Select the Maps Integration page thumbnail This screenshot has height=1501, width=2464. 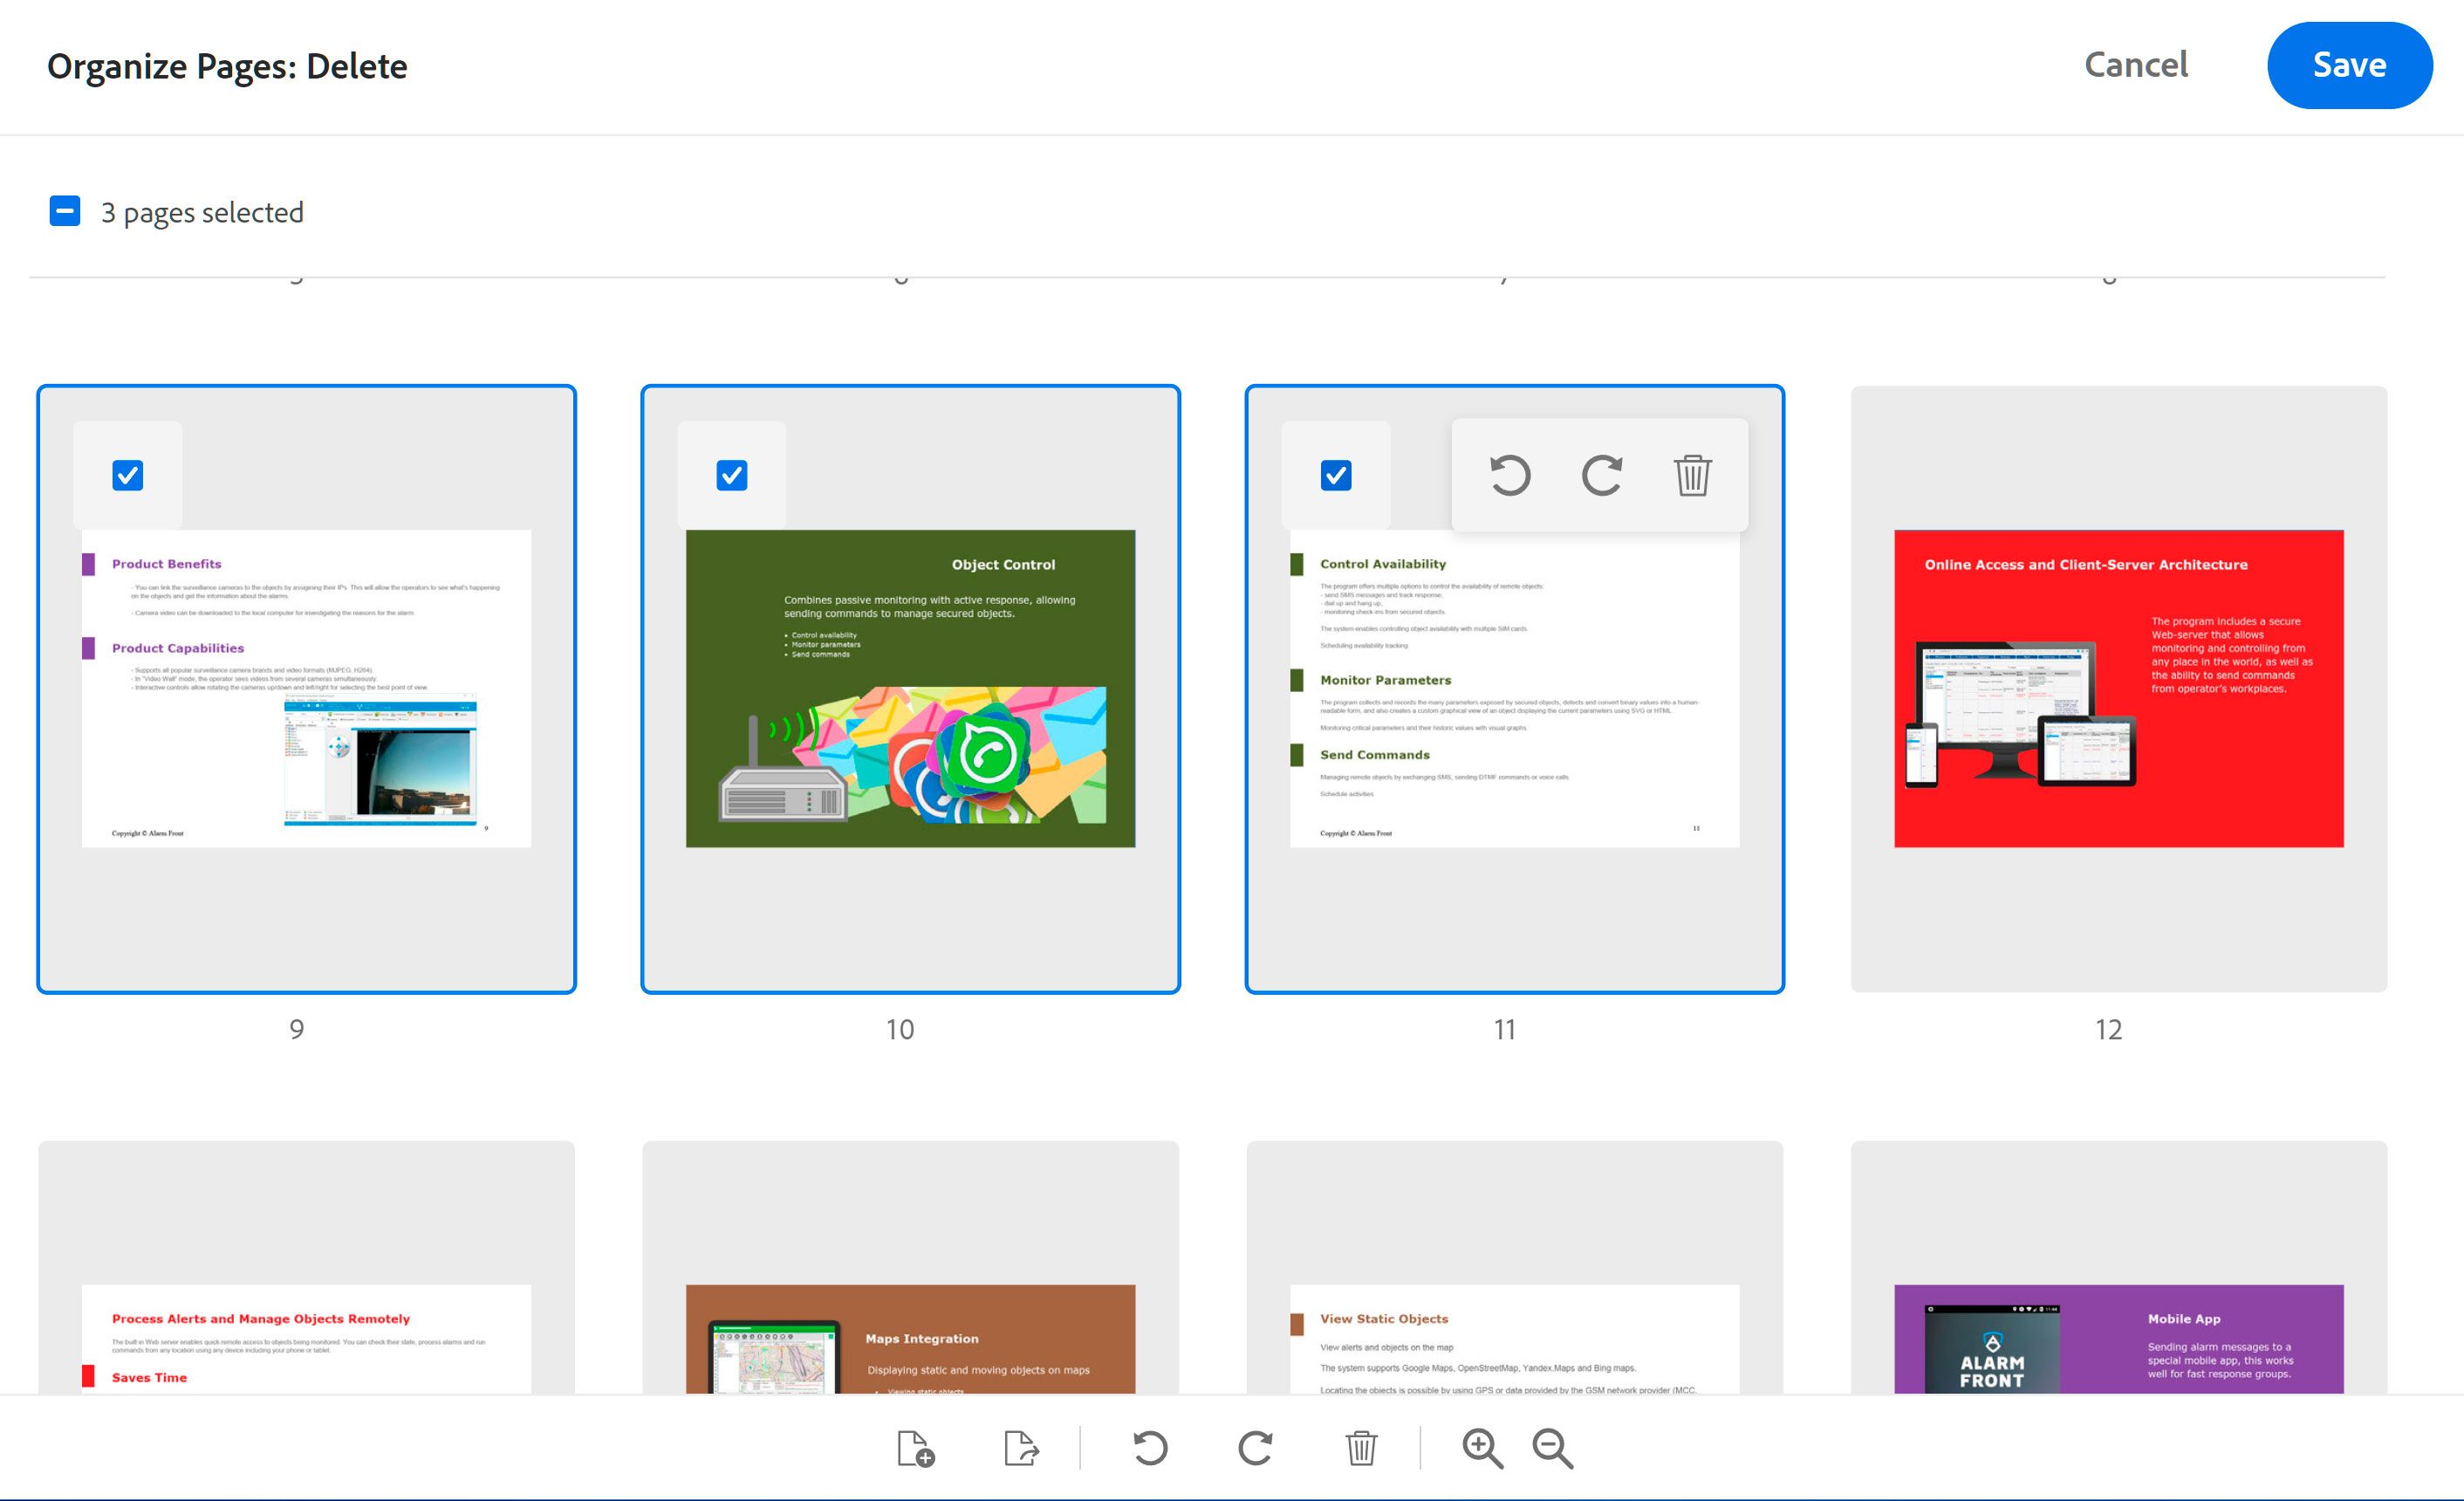910,1267
